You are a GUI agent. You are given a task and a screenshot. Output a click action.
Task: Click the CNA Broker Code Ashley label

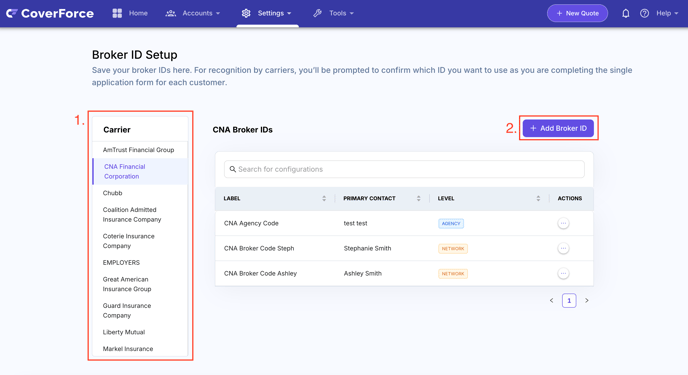click(x=260, y=273)
